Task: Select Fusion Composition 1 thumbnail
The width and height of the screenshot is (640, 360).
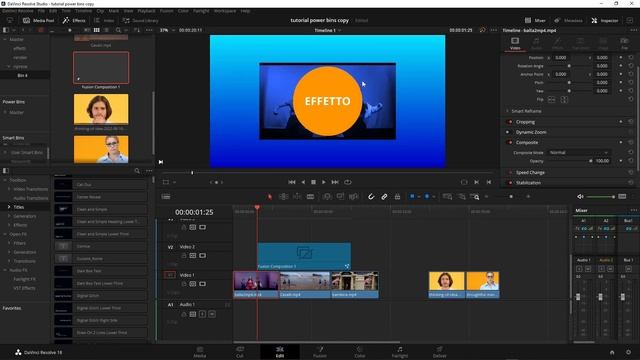Action: (x=101, y=68)
